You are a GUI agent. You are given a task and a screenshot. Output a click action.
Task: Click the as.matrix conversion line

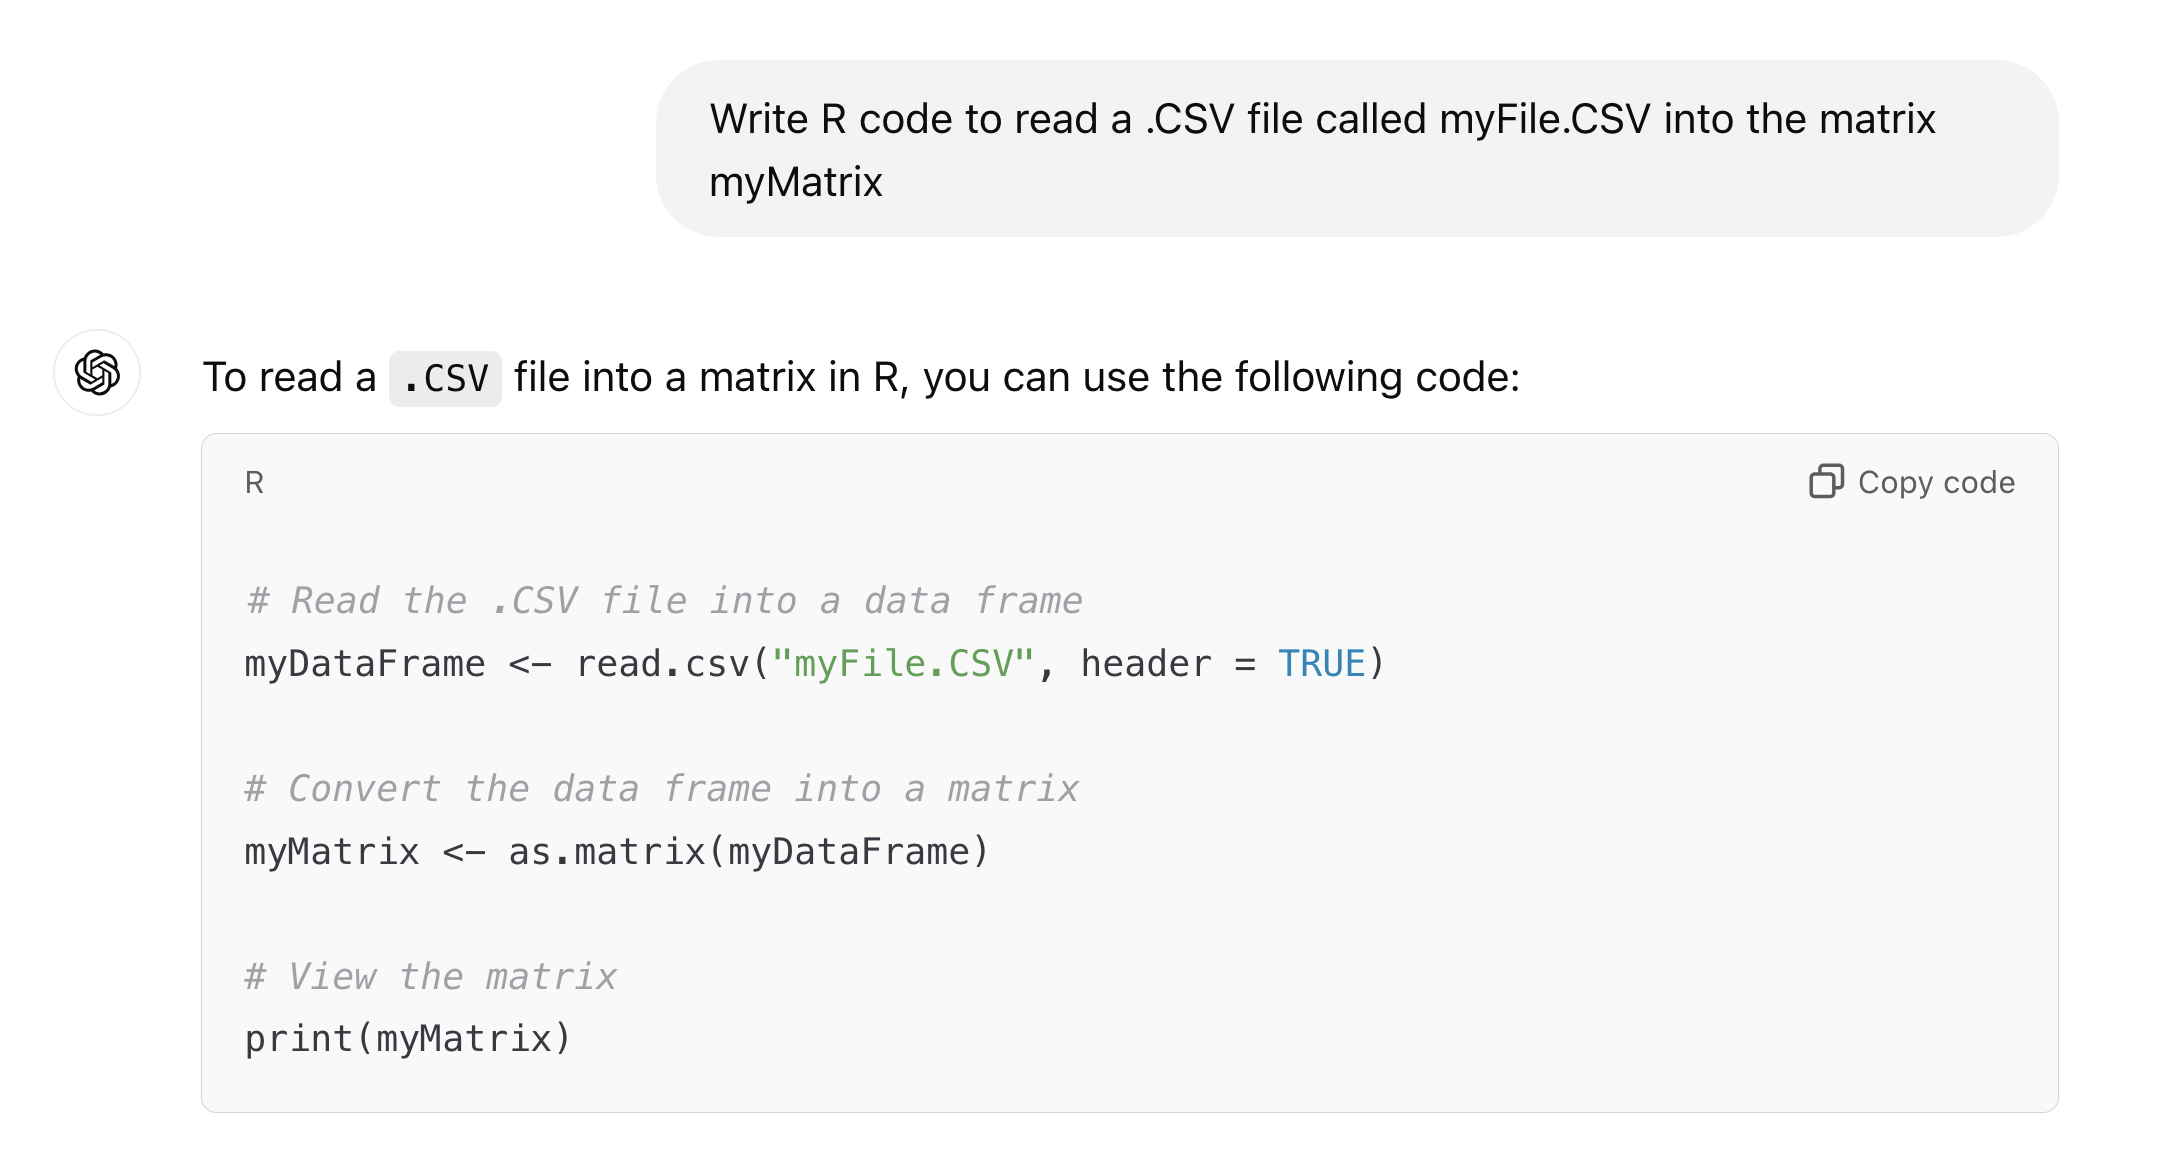tap(615, 851)
